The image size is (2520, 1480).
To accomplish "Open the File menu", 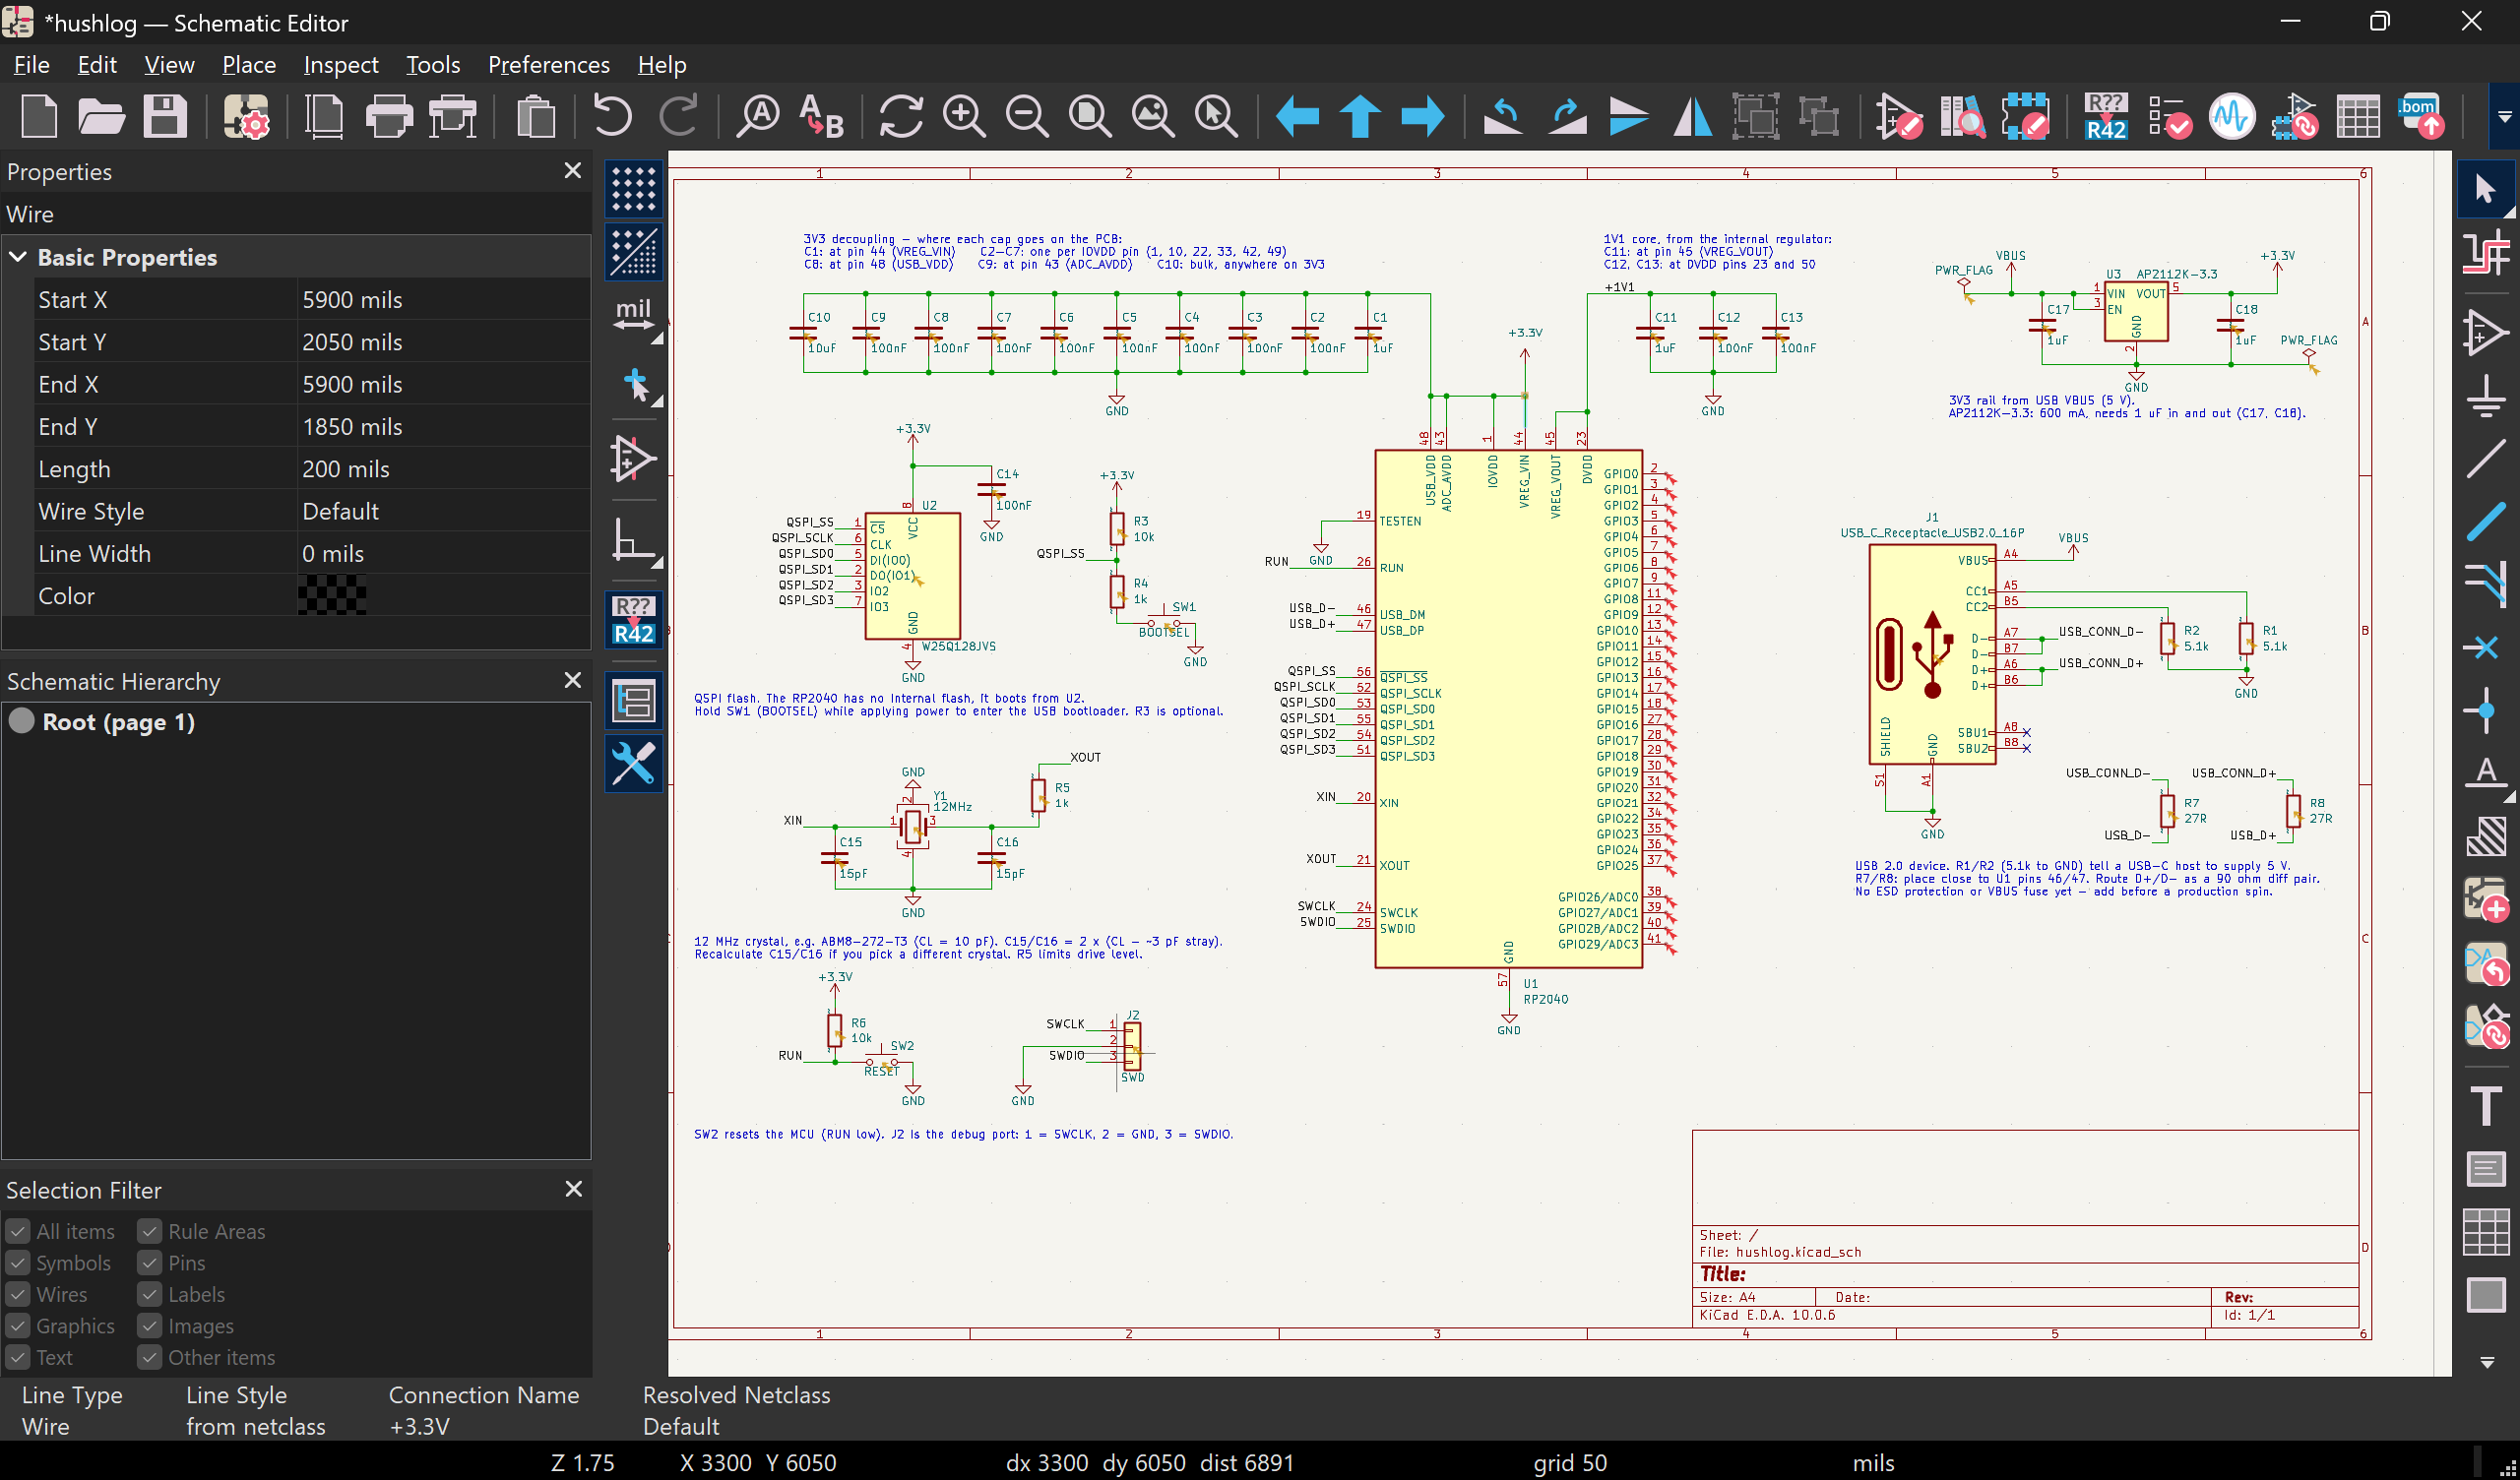I will click(31, 65).
